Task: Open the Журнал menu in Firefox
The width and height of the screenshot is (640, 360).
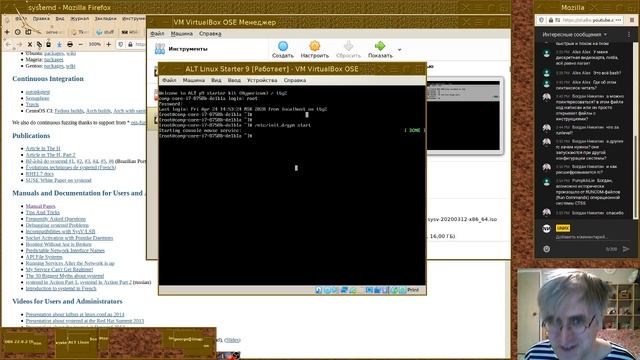Action: (79, 18)
